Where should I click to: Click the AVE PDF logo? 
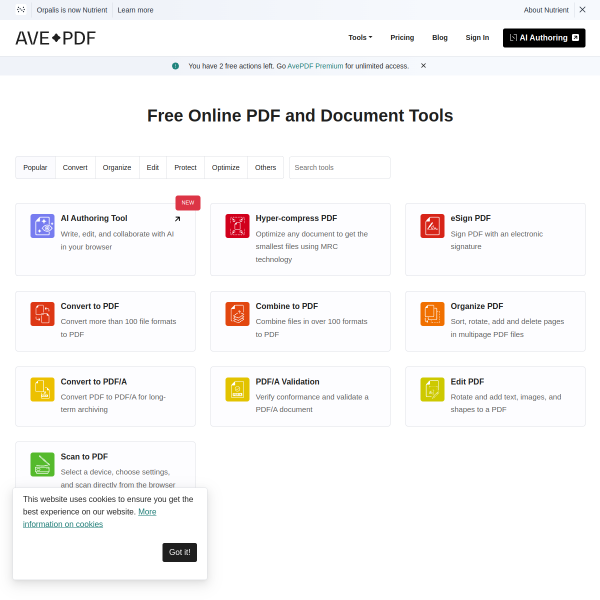click(x=55, y=38)
